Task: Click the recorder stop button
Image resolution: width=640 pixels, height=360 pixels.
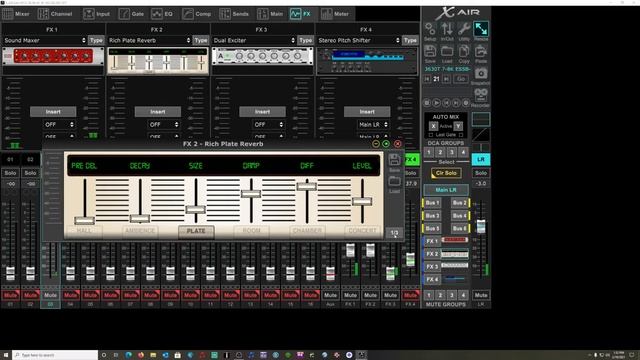Action: click(427, 103)
